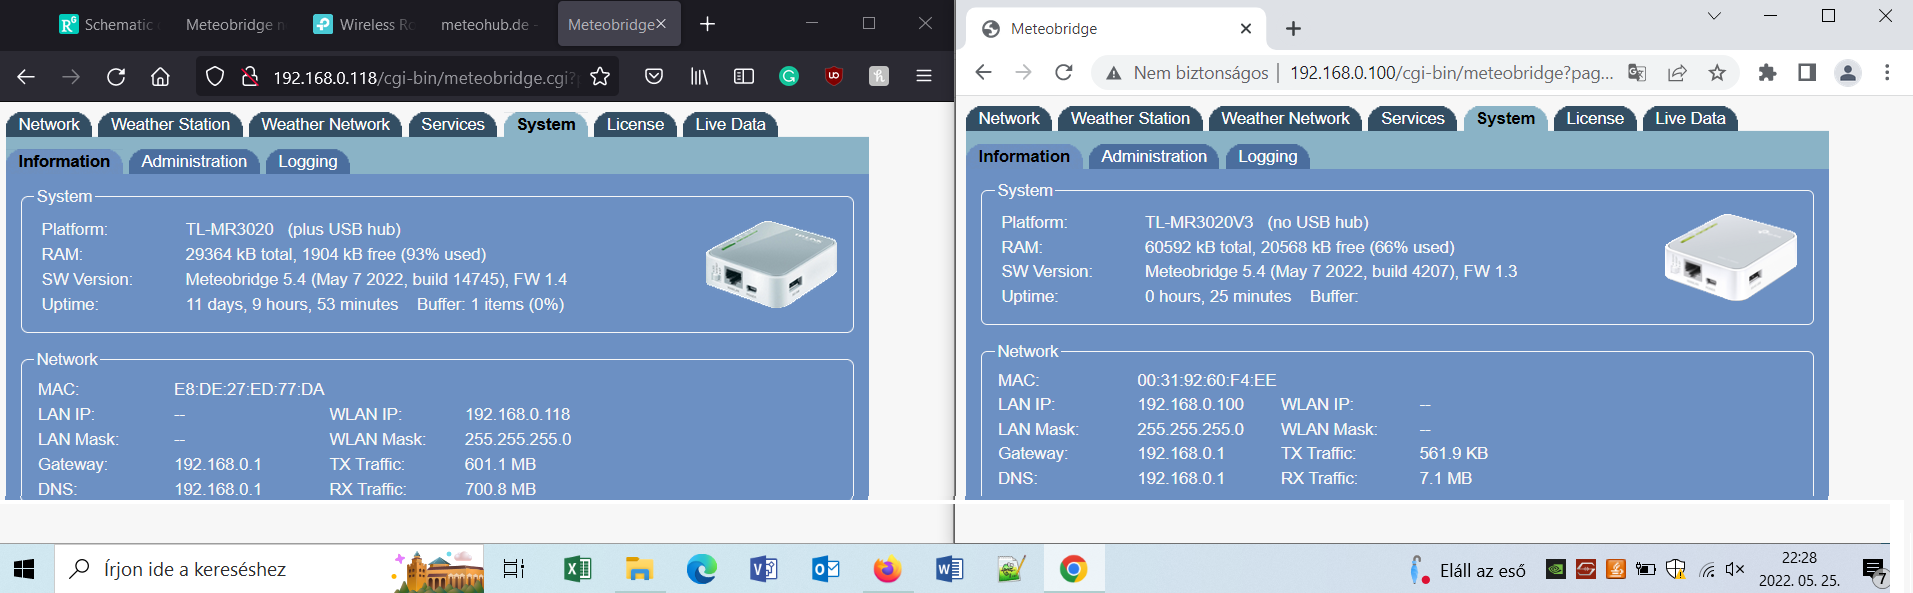Open Firefox hamburger application menu
The image size is (1913, 593).
pos(924,77)
